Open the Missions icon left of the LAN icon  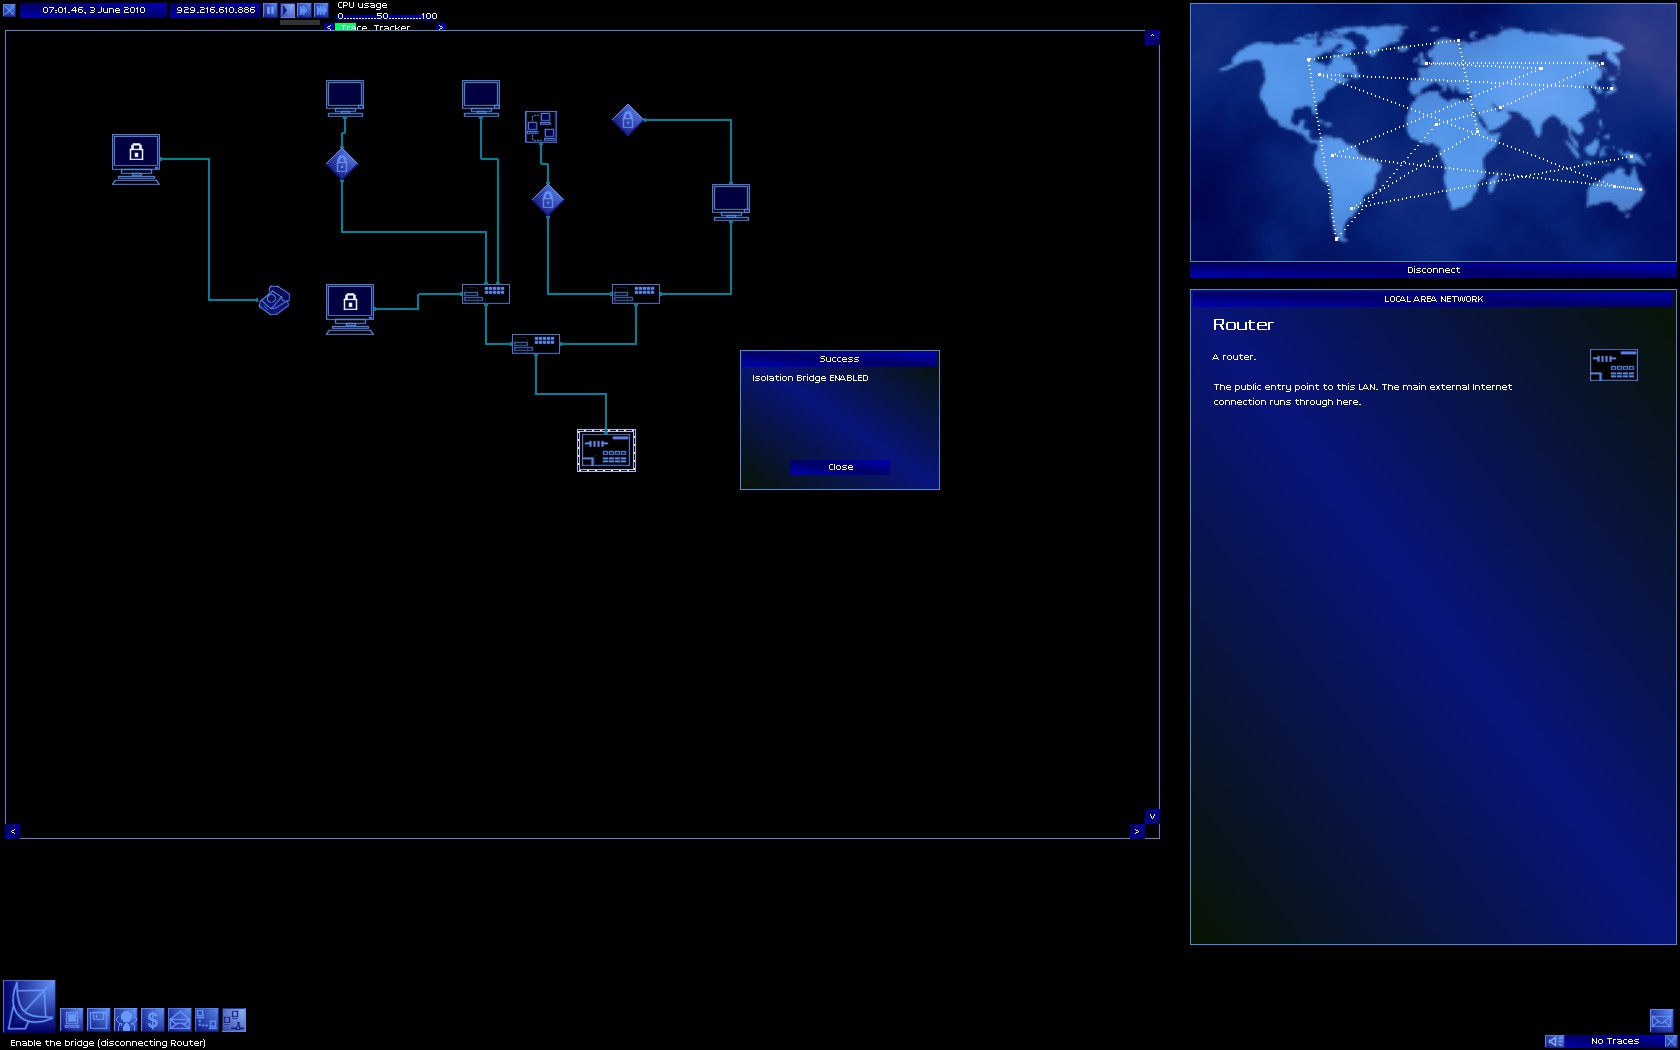click(206, 1020)
